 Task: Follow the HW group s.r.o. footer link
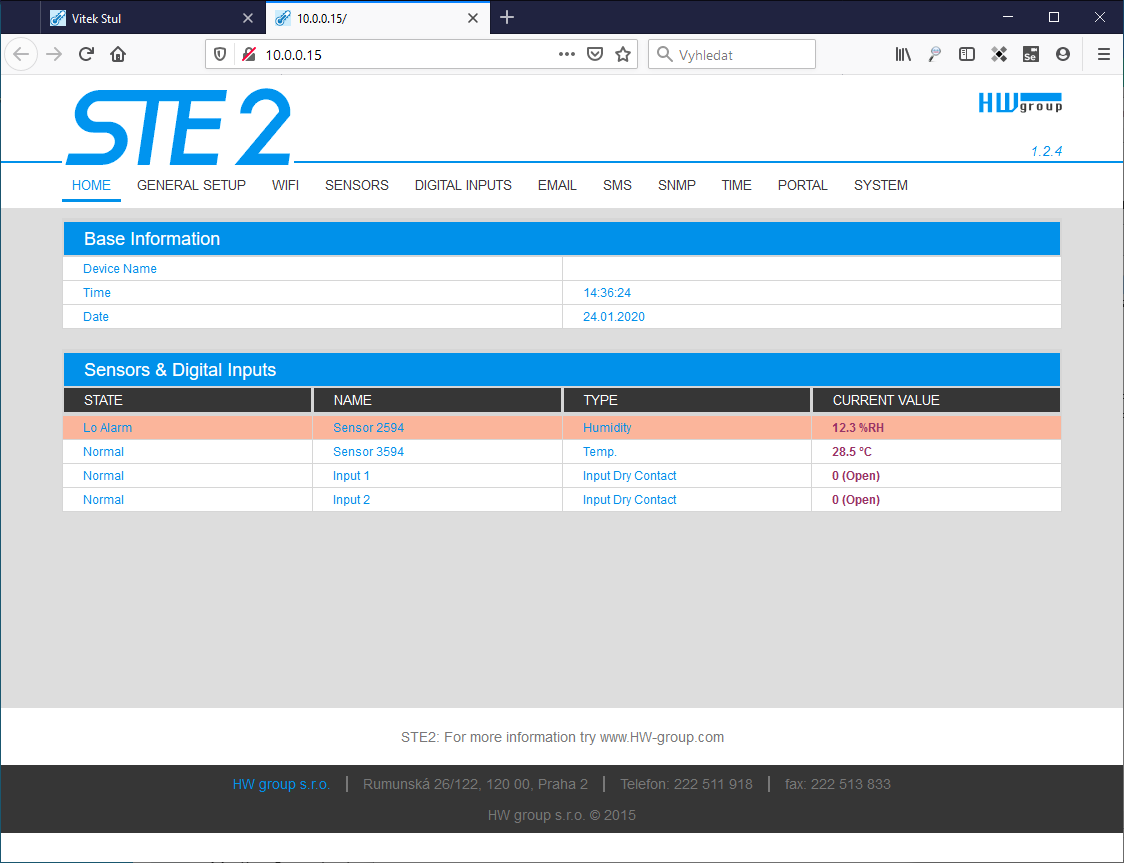[x=281, y=784]
